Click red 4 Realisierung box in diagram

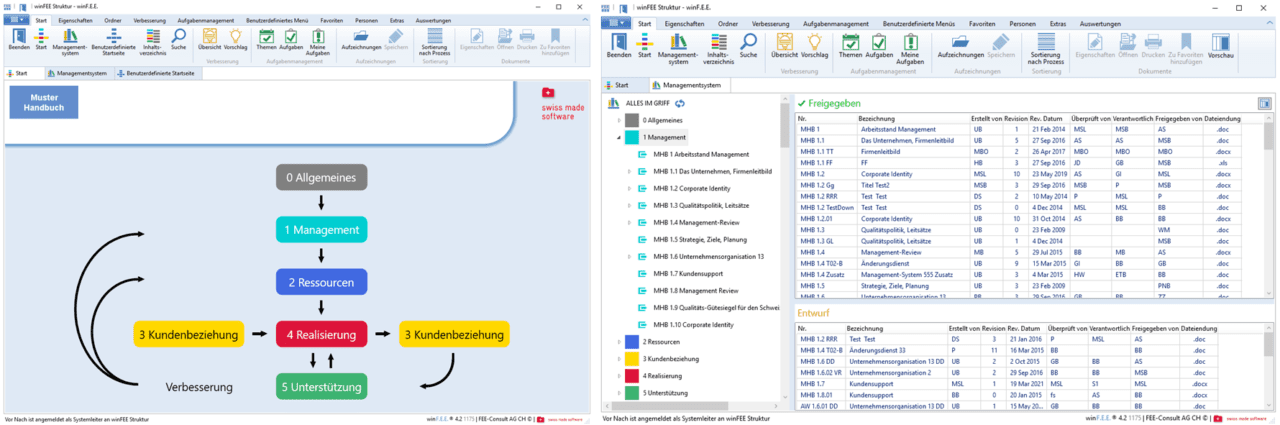point(317,334)
